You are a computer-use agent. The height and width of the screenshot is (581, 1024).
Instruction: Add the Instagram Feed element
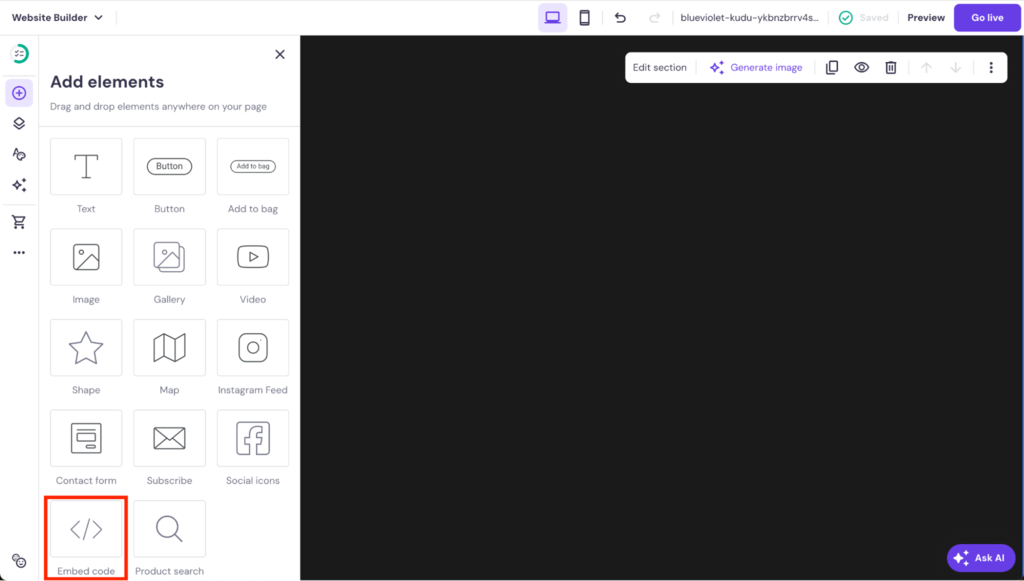click(x=252, y=348)
